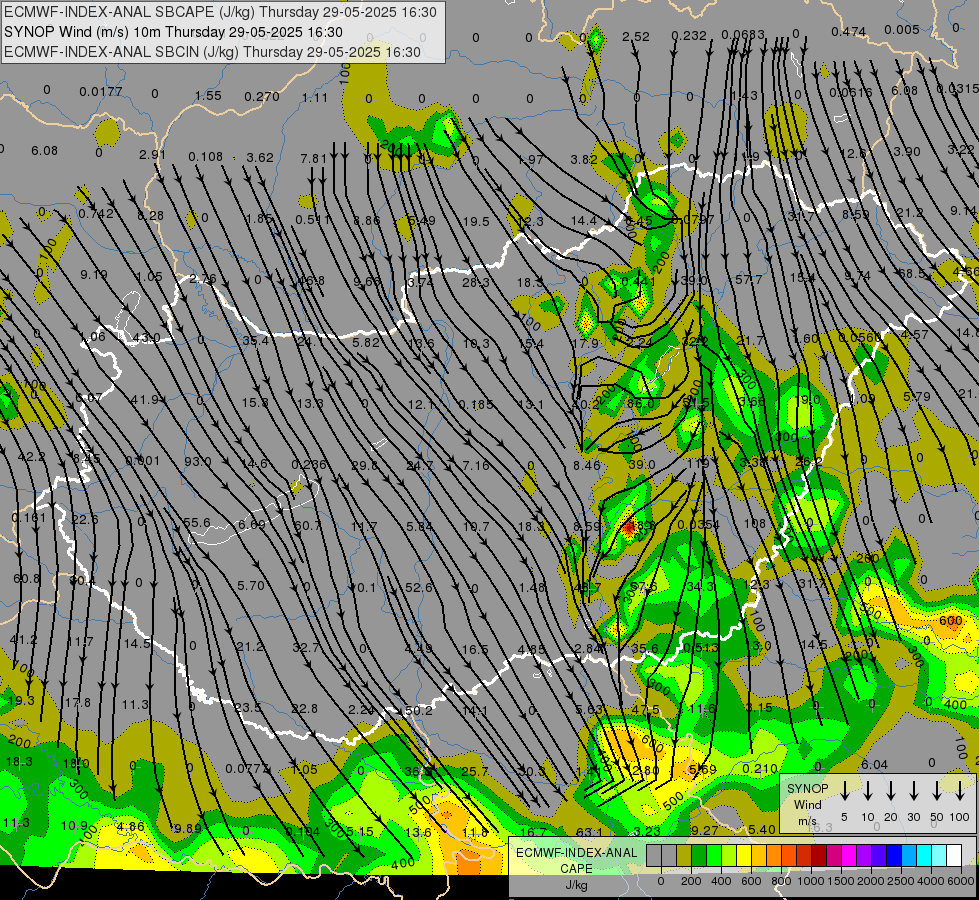Click the 4000 tick label on color scale
The height and width of the screenshot is (900, 979).
click(x=930, y=881)
